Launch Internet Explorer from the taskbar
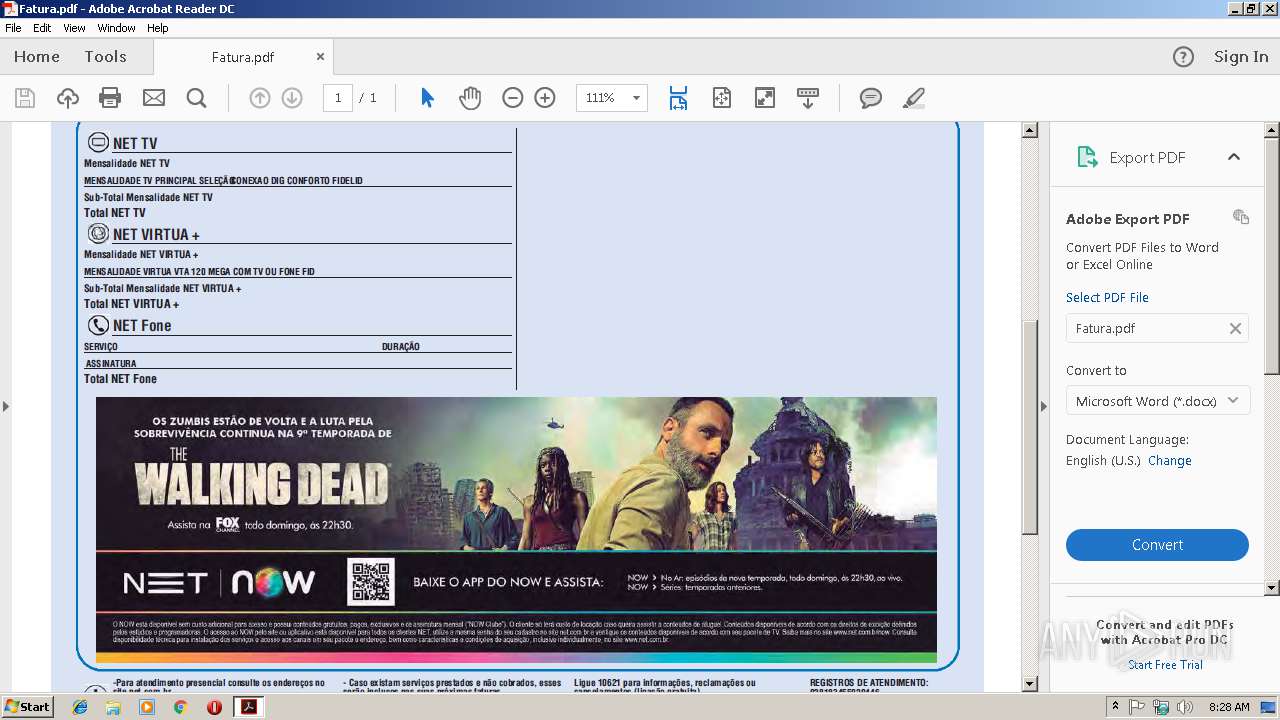Viewport: 1280px width, 720px height. click(80, 707)
